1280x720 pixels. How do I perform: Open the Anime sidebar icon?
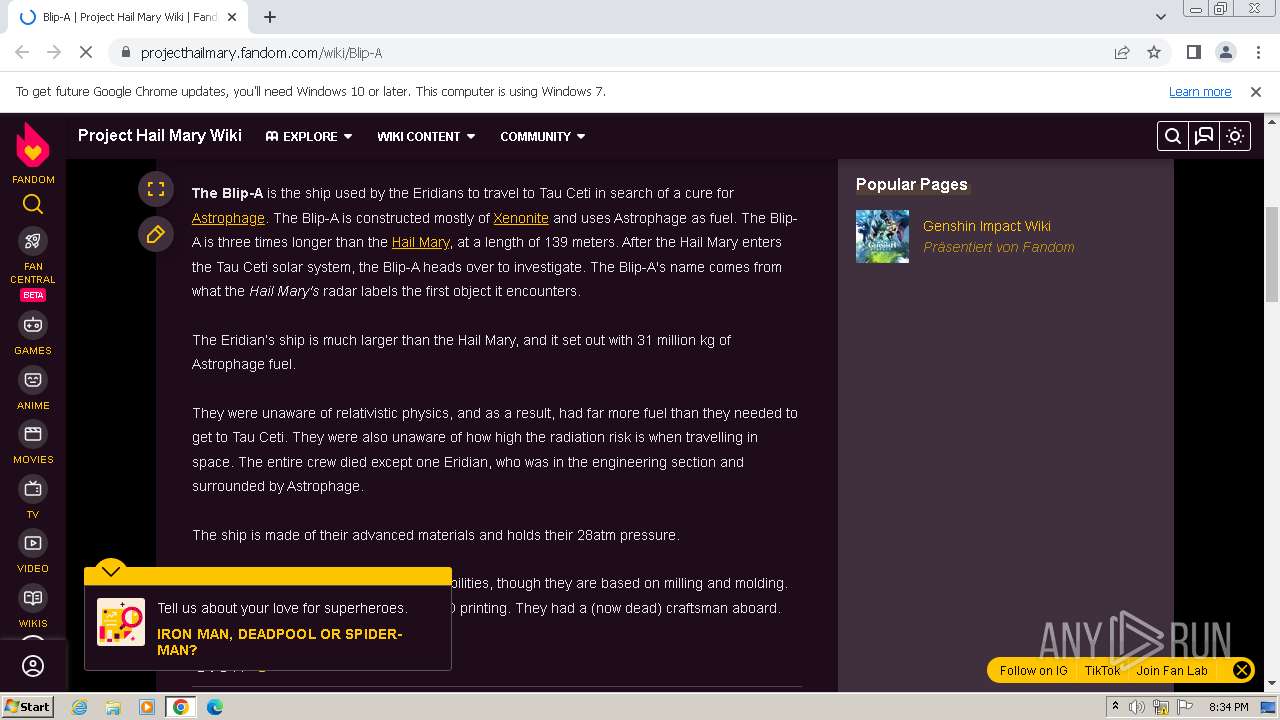tap(33, 380)
